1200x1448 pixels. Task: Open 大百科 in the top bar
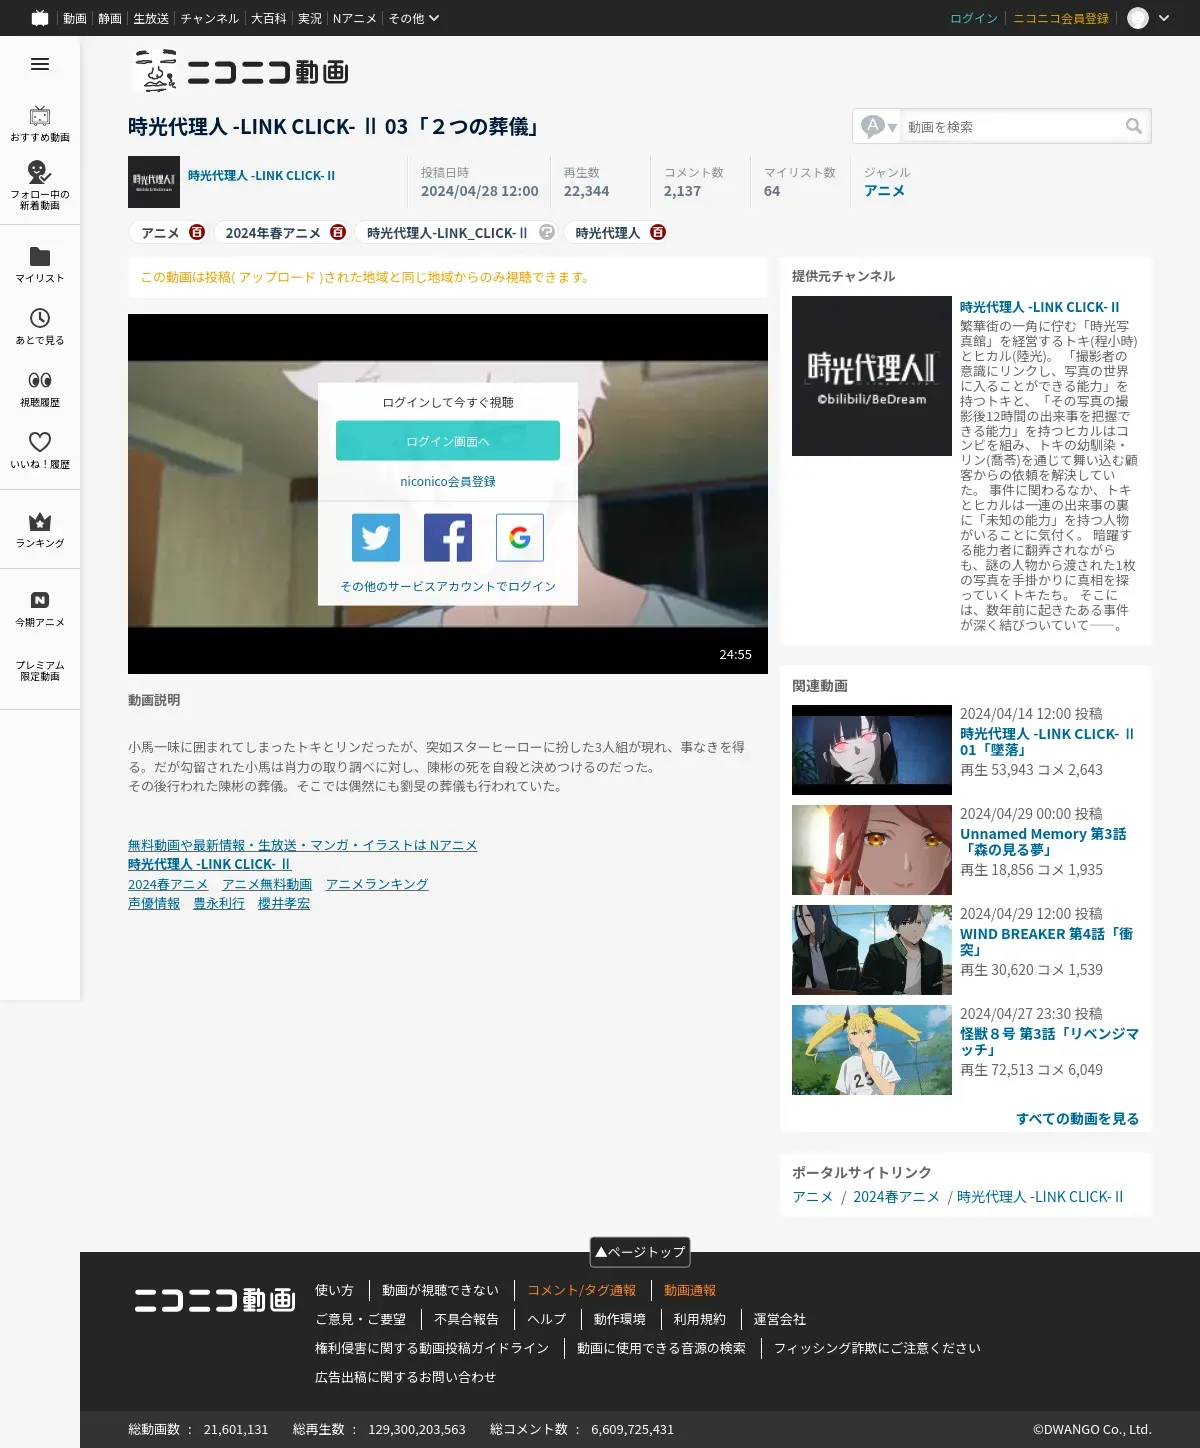pos(268,18)
